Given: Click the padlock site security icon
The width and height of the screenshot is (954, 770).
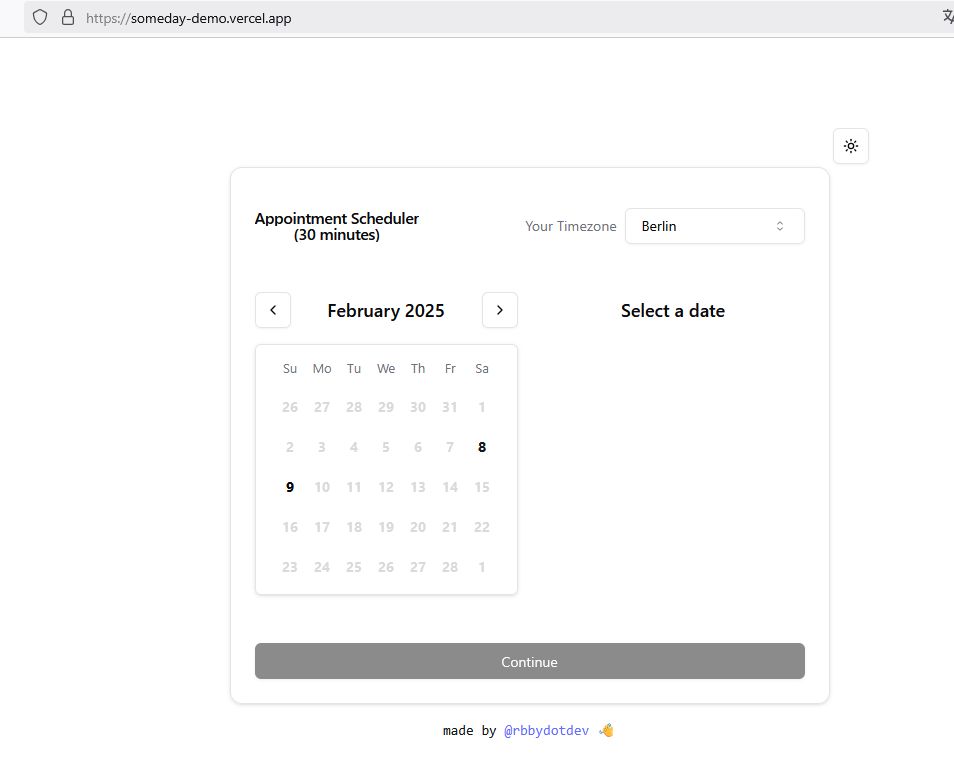Looking at the screenshot, I should pos(68,17).
